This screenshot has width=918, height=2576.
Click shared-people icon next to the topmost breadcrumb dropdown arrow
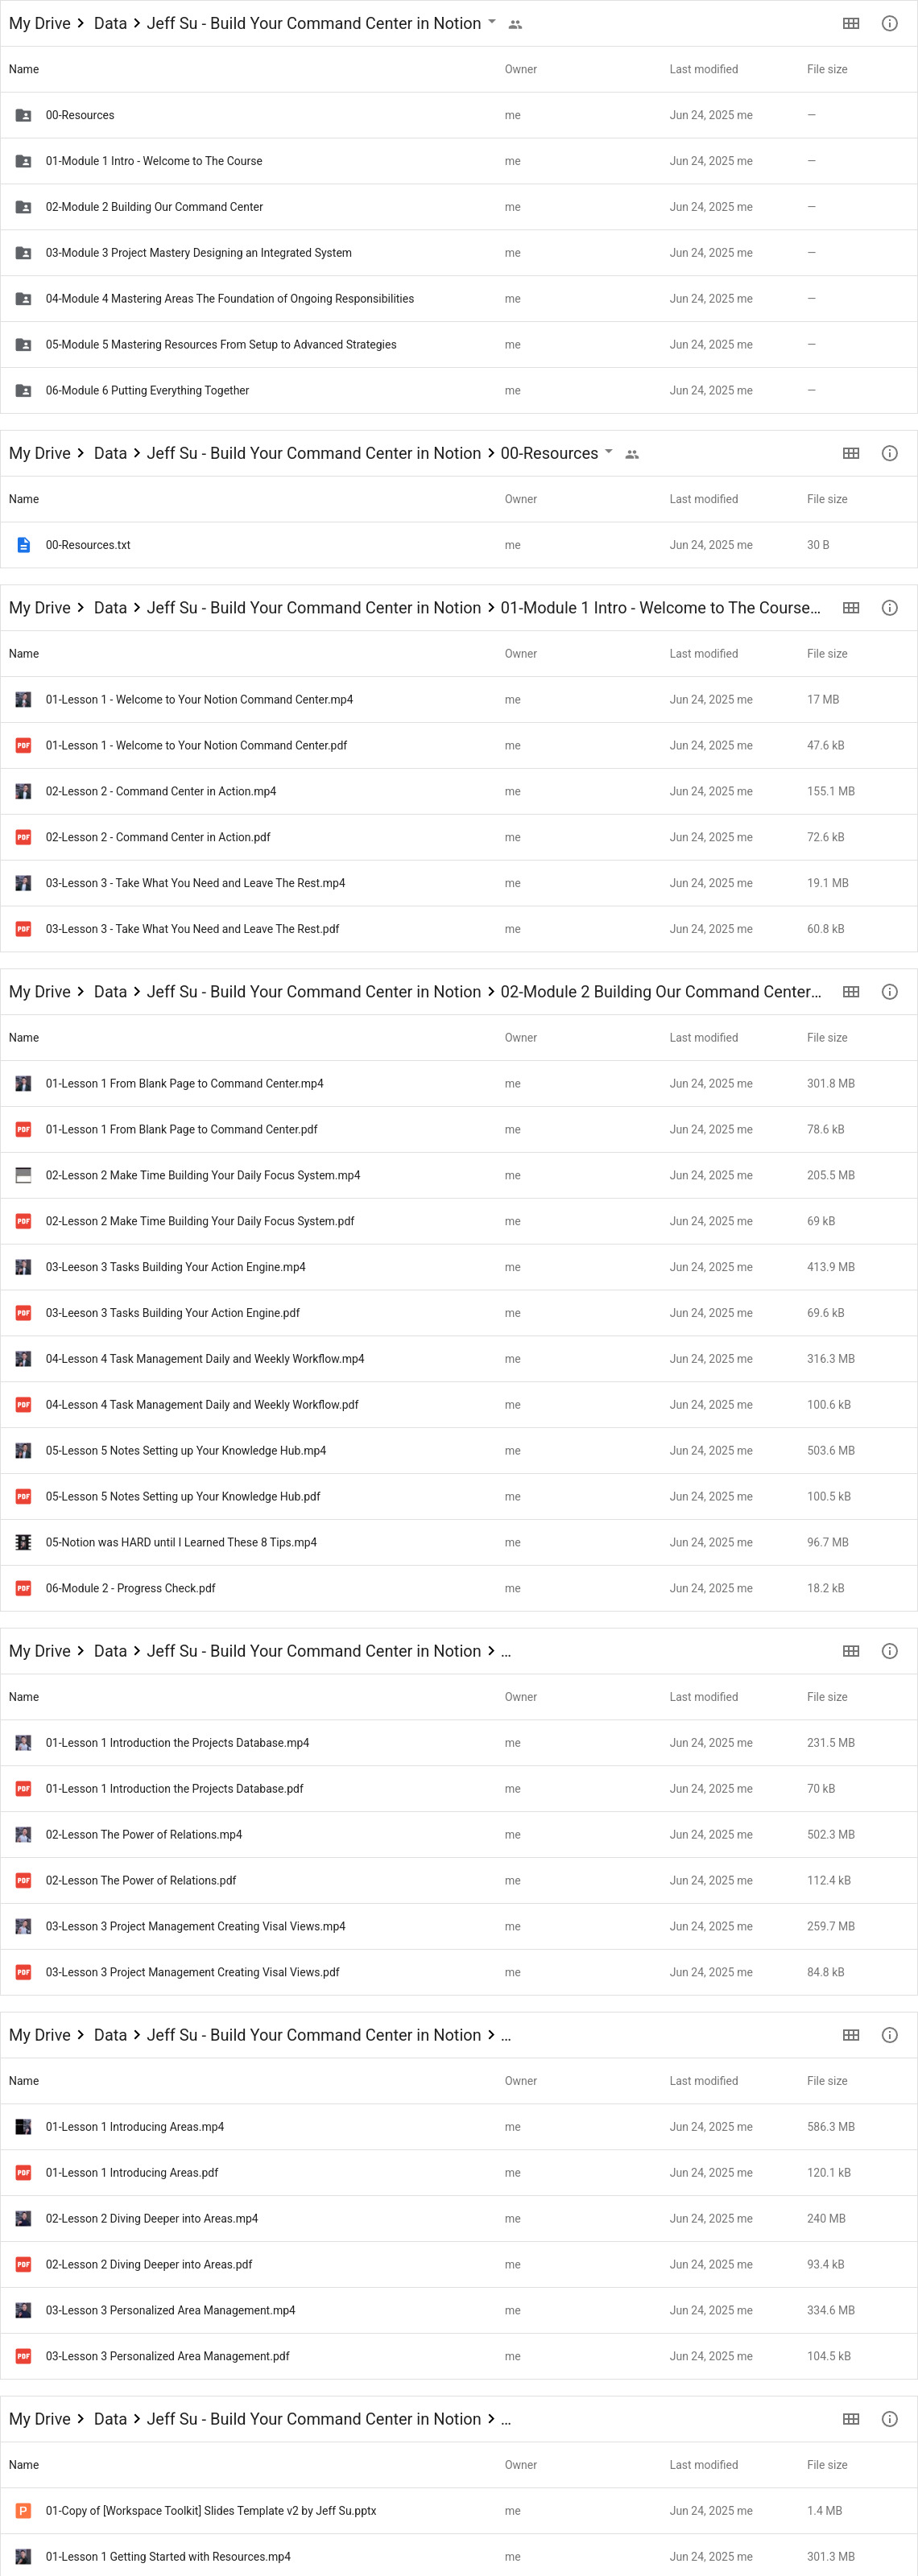(x=515, y=24)
